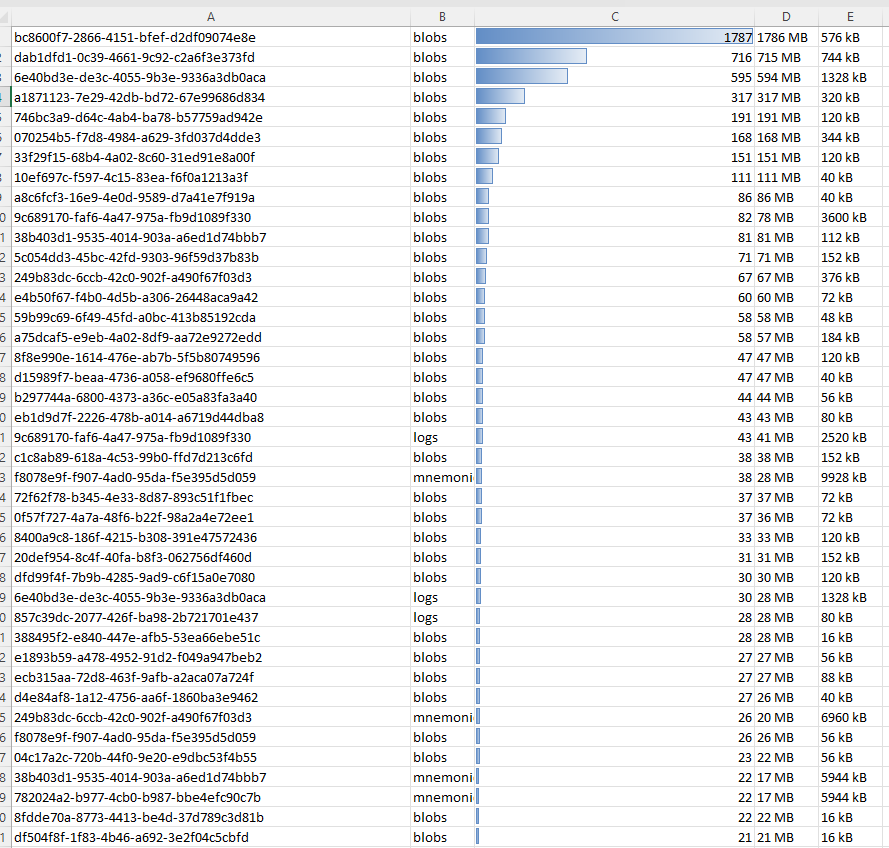Select the column D header
889x848 pixels.
(x=785, y=17)
